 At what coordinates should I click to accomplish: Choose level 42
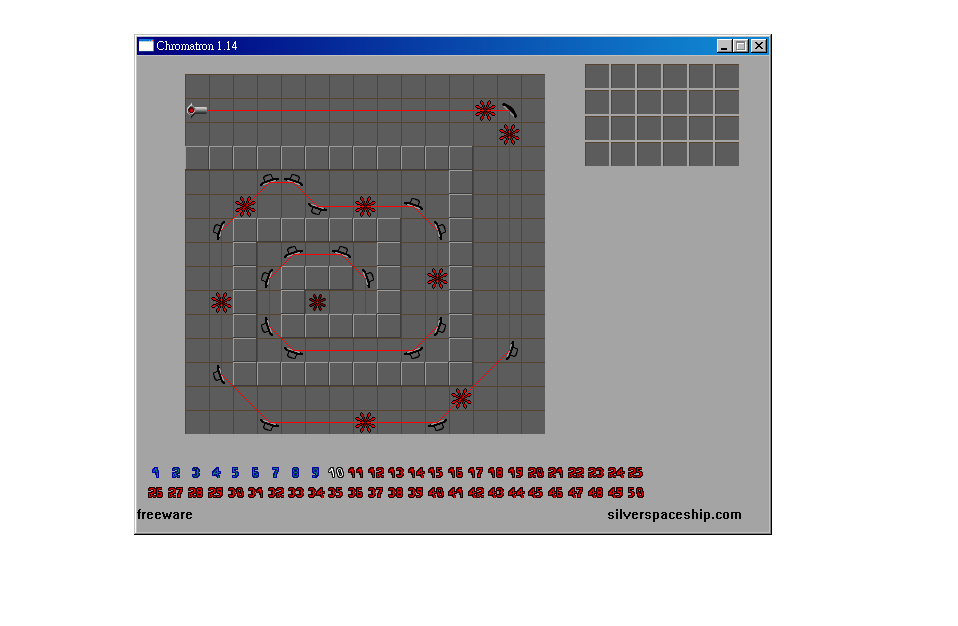pos(476,492)
